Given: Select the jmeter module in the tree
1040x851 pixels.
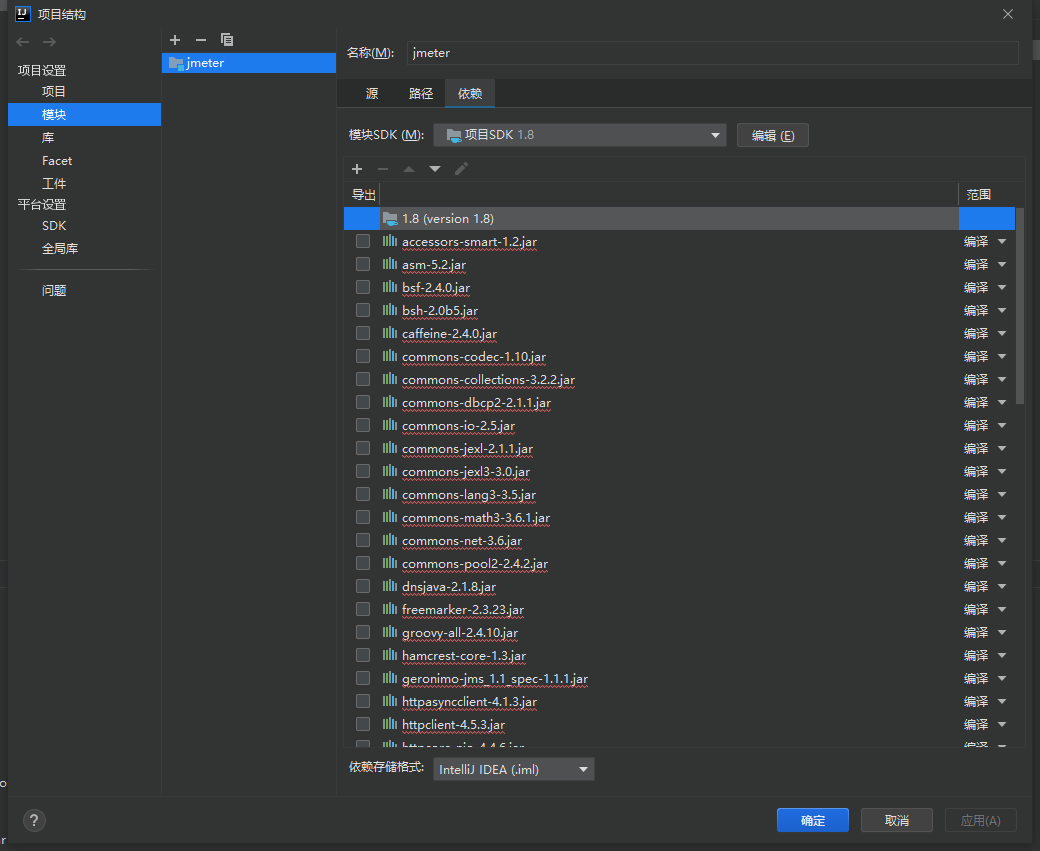Looking at the screenshot, I should point(249,63).
